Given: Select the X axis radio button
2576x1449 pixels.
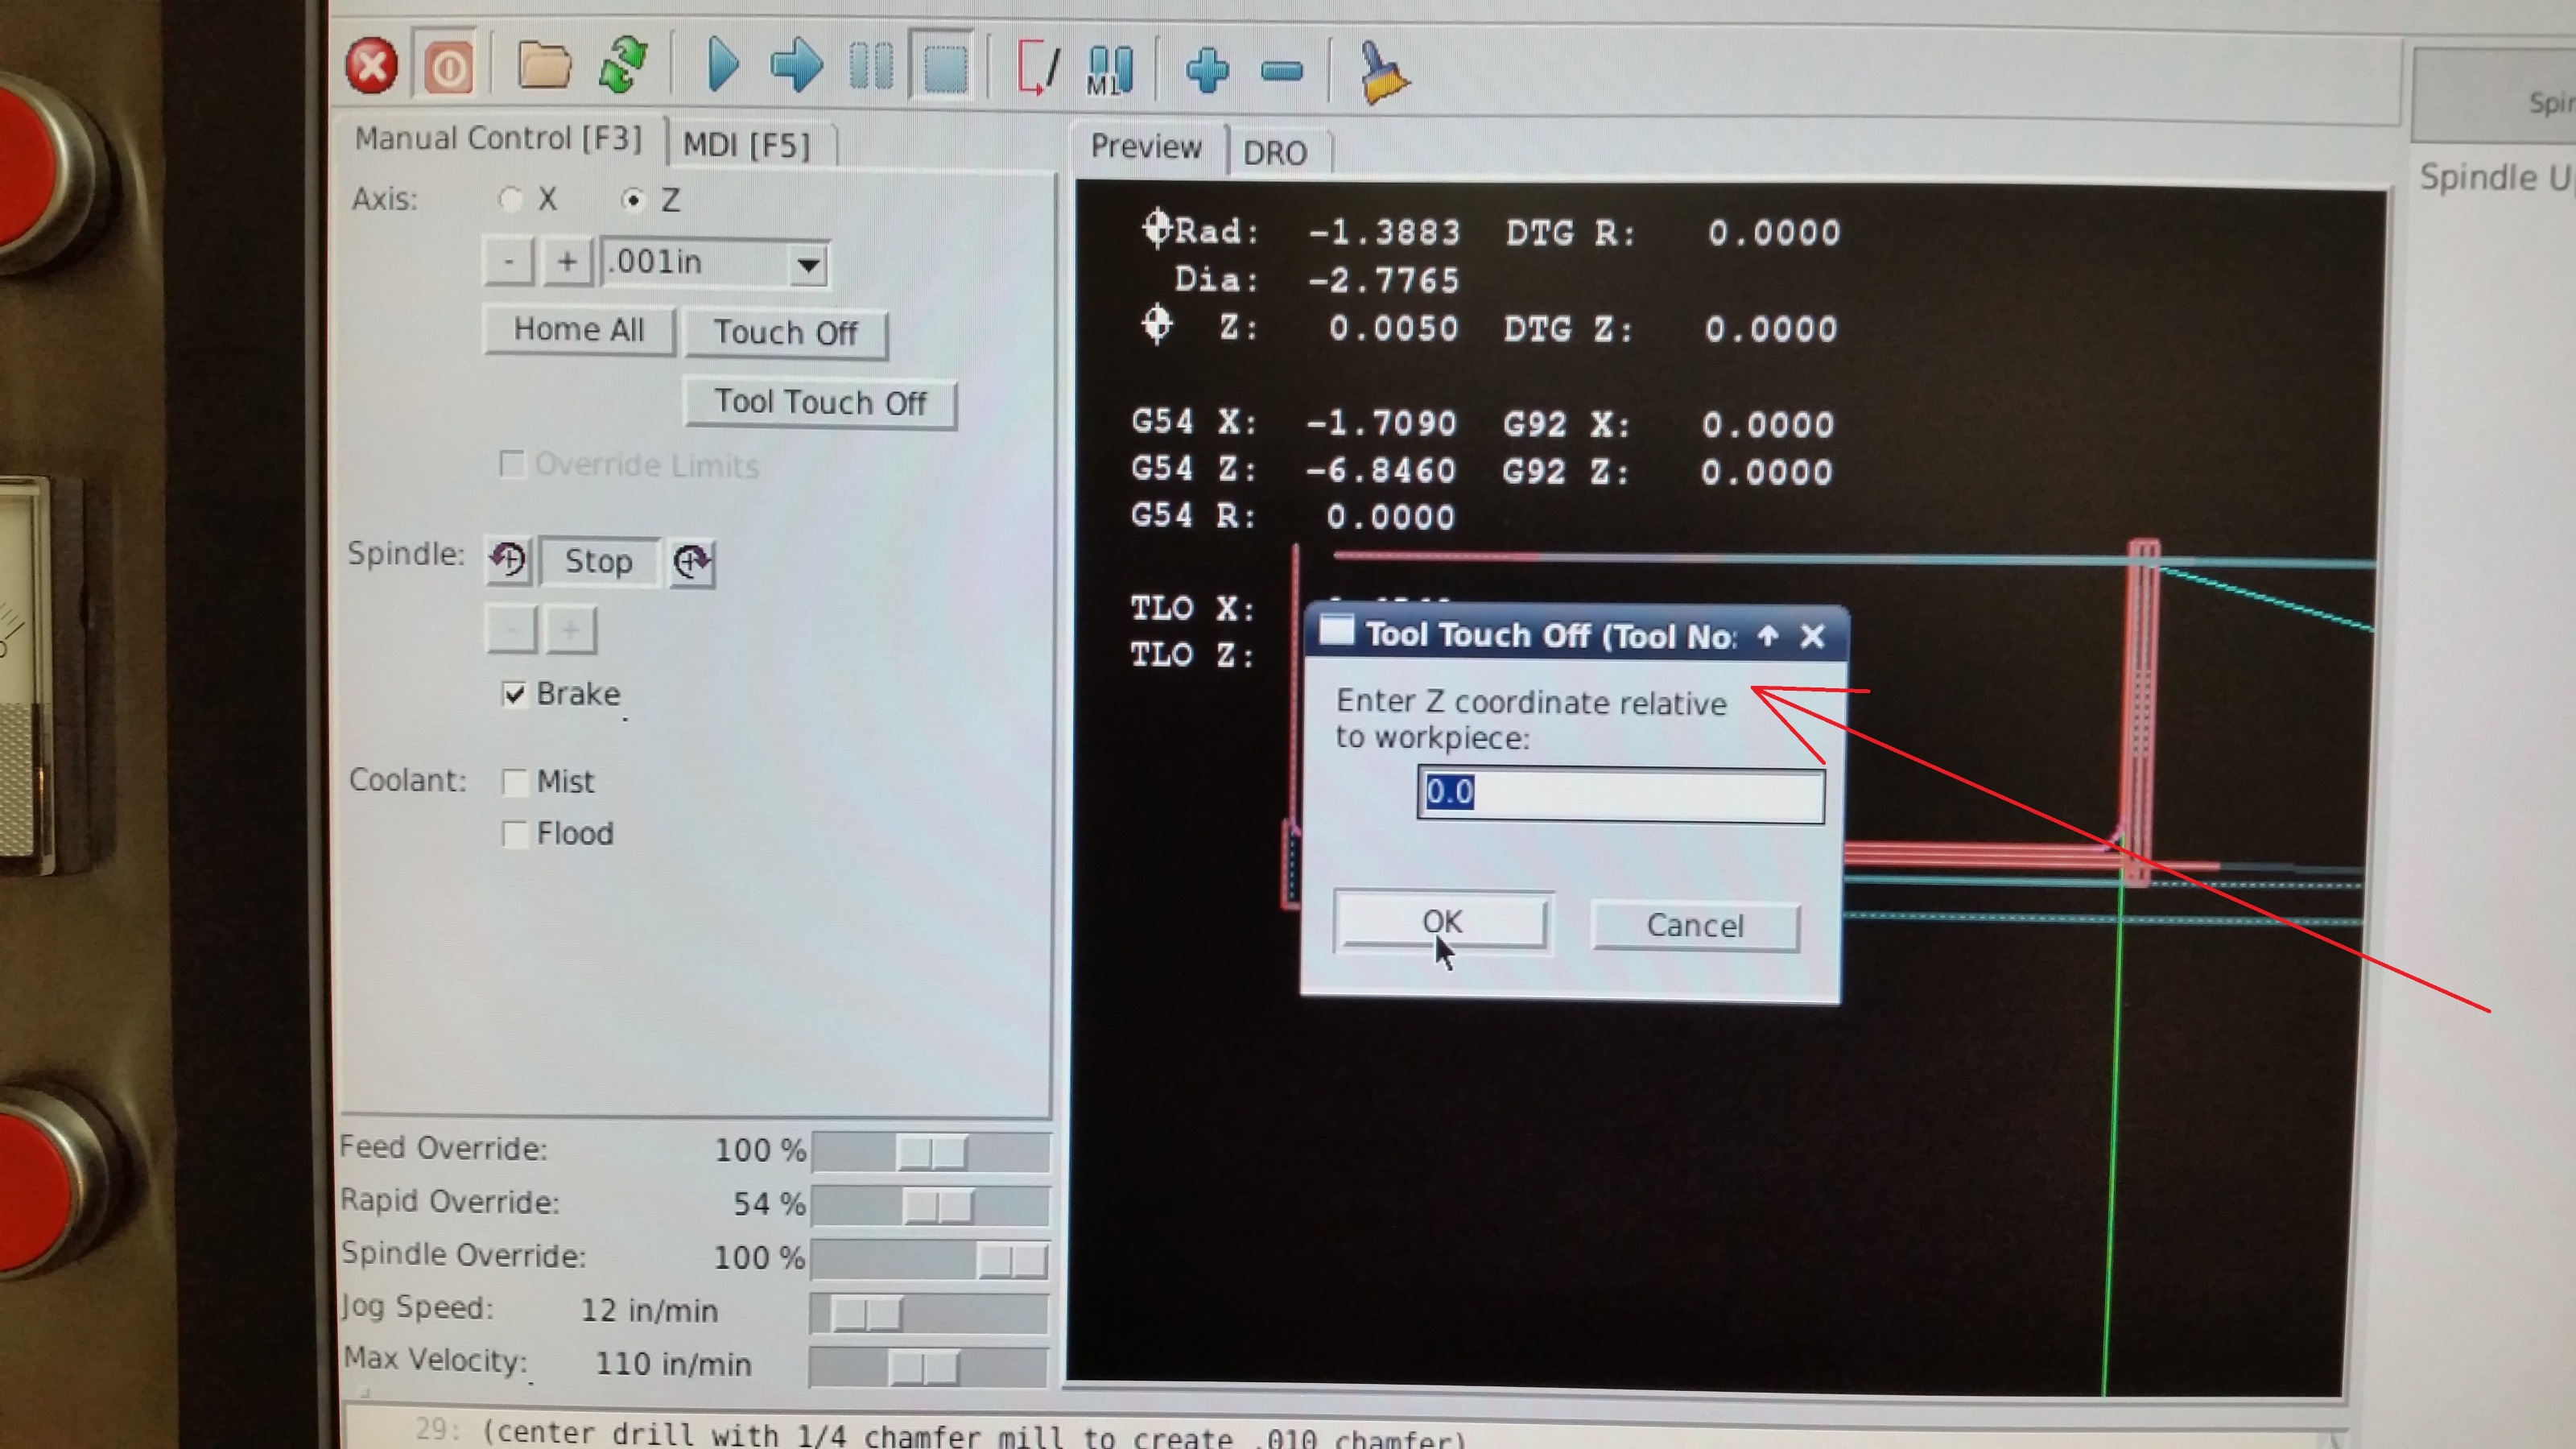Looking at the screenshot, I should point(511,200).
